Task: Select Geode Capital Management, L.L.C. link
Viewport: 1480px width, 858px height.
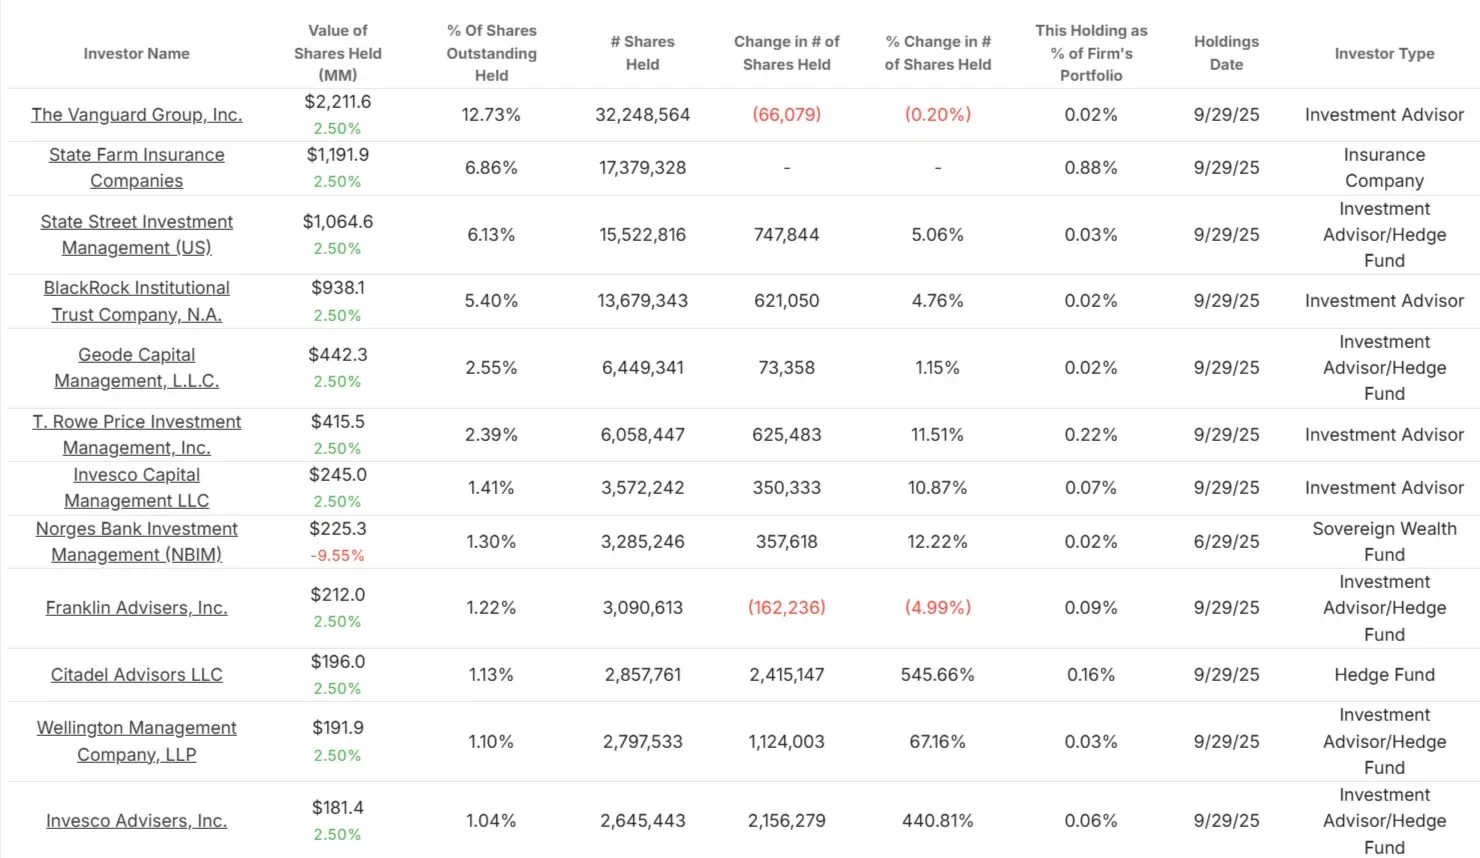Action: point(137,368)
